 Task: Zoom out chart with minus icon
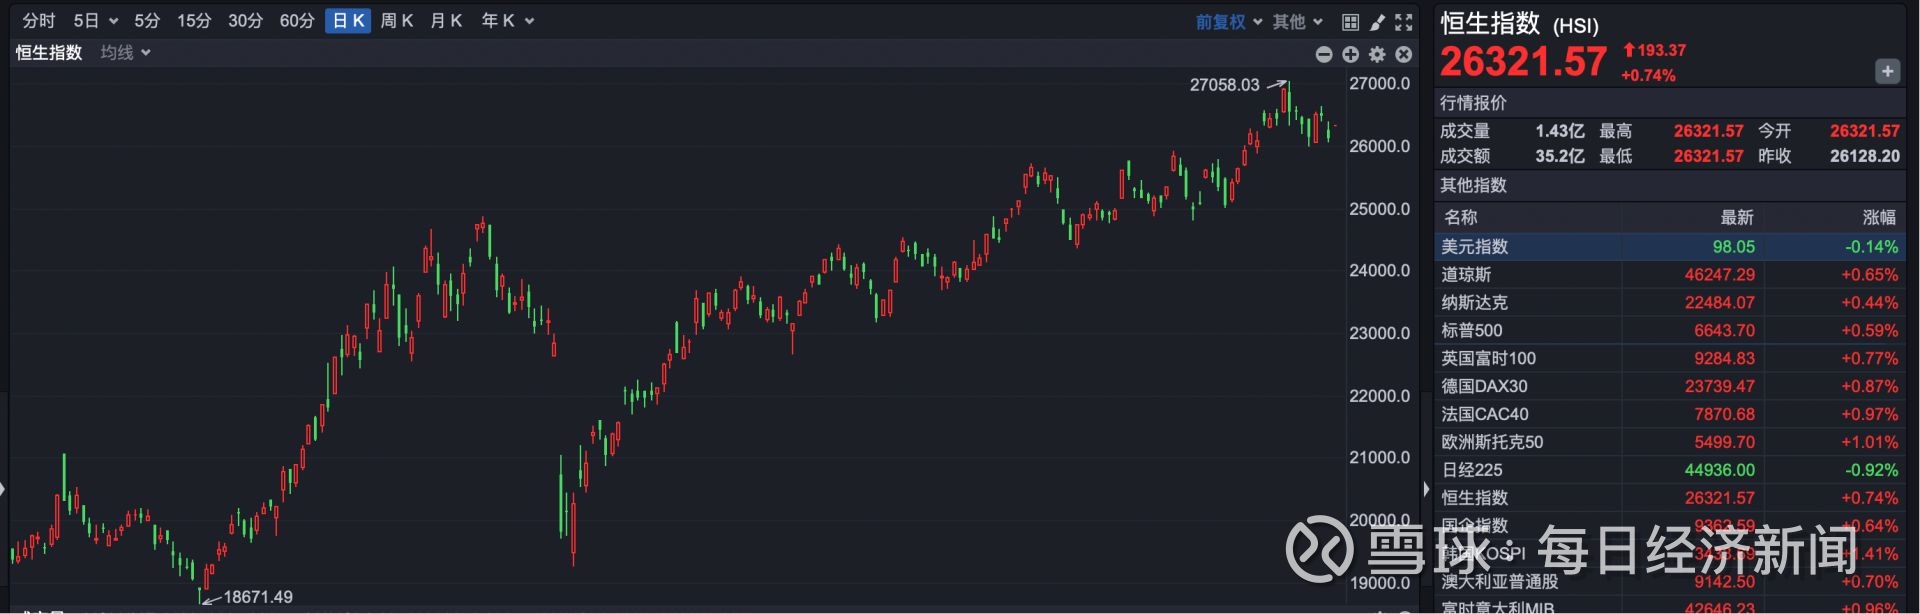point(1324,54)
